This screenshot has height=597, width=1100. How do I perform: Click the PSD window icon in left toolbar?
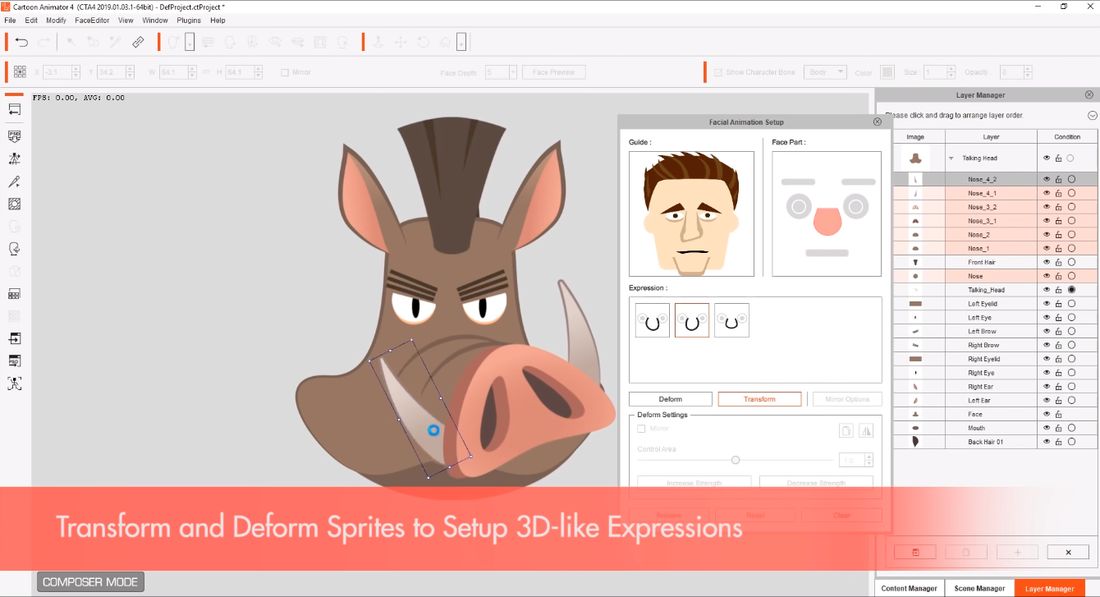[15, 361]
